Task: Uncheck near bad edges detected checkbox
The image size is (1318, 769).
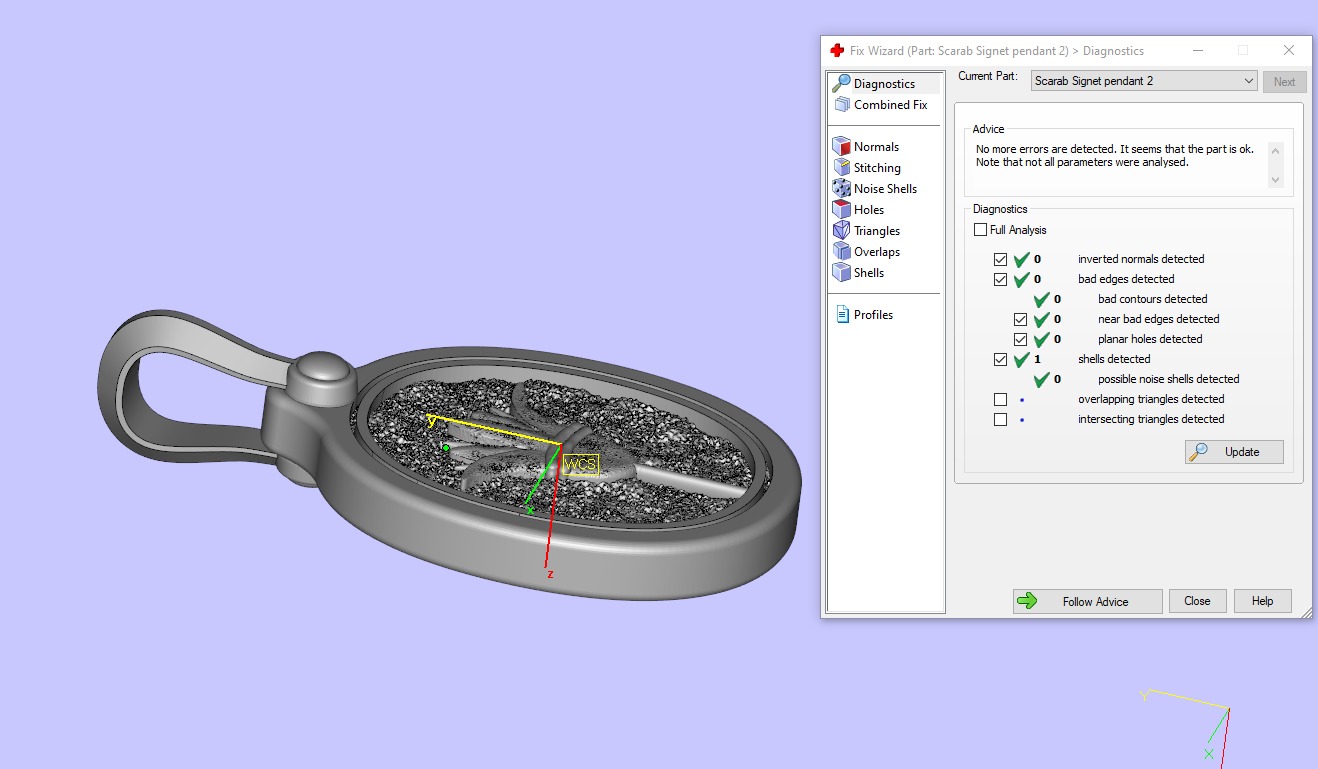Action: coord(1020,320)
